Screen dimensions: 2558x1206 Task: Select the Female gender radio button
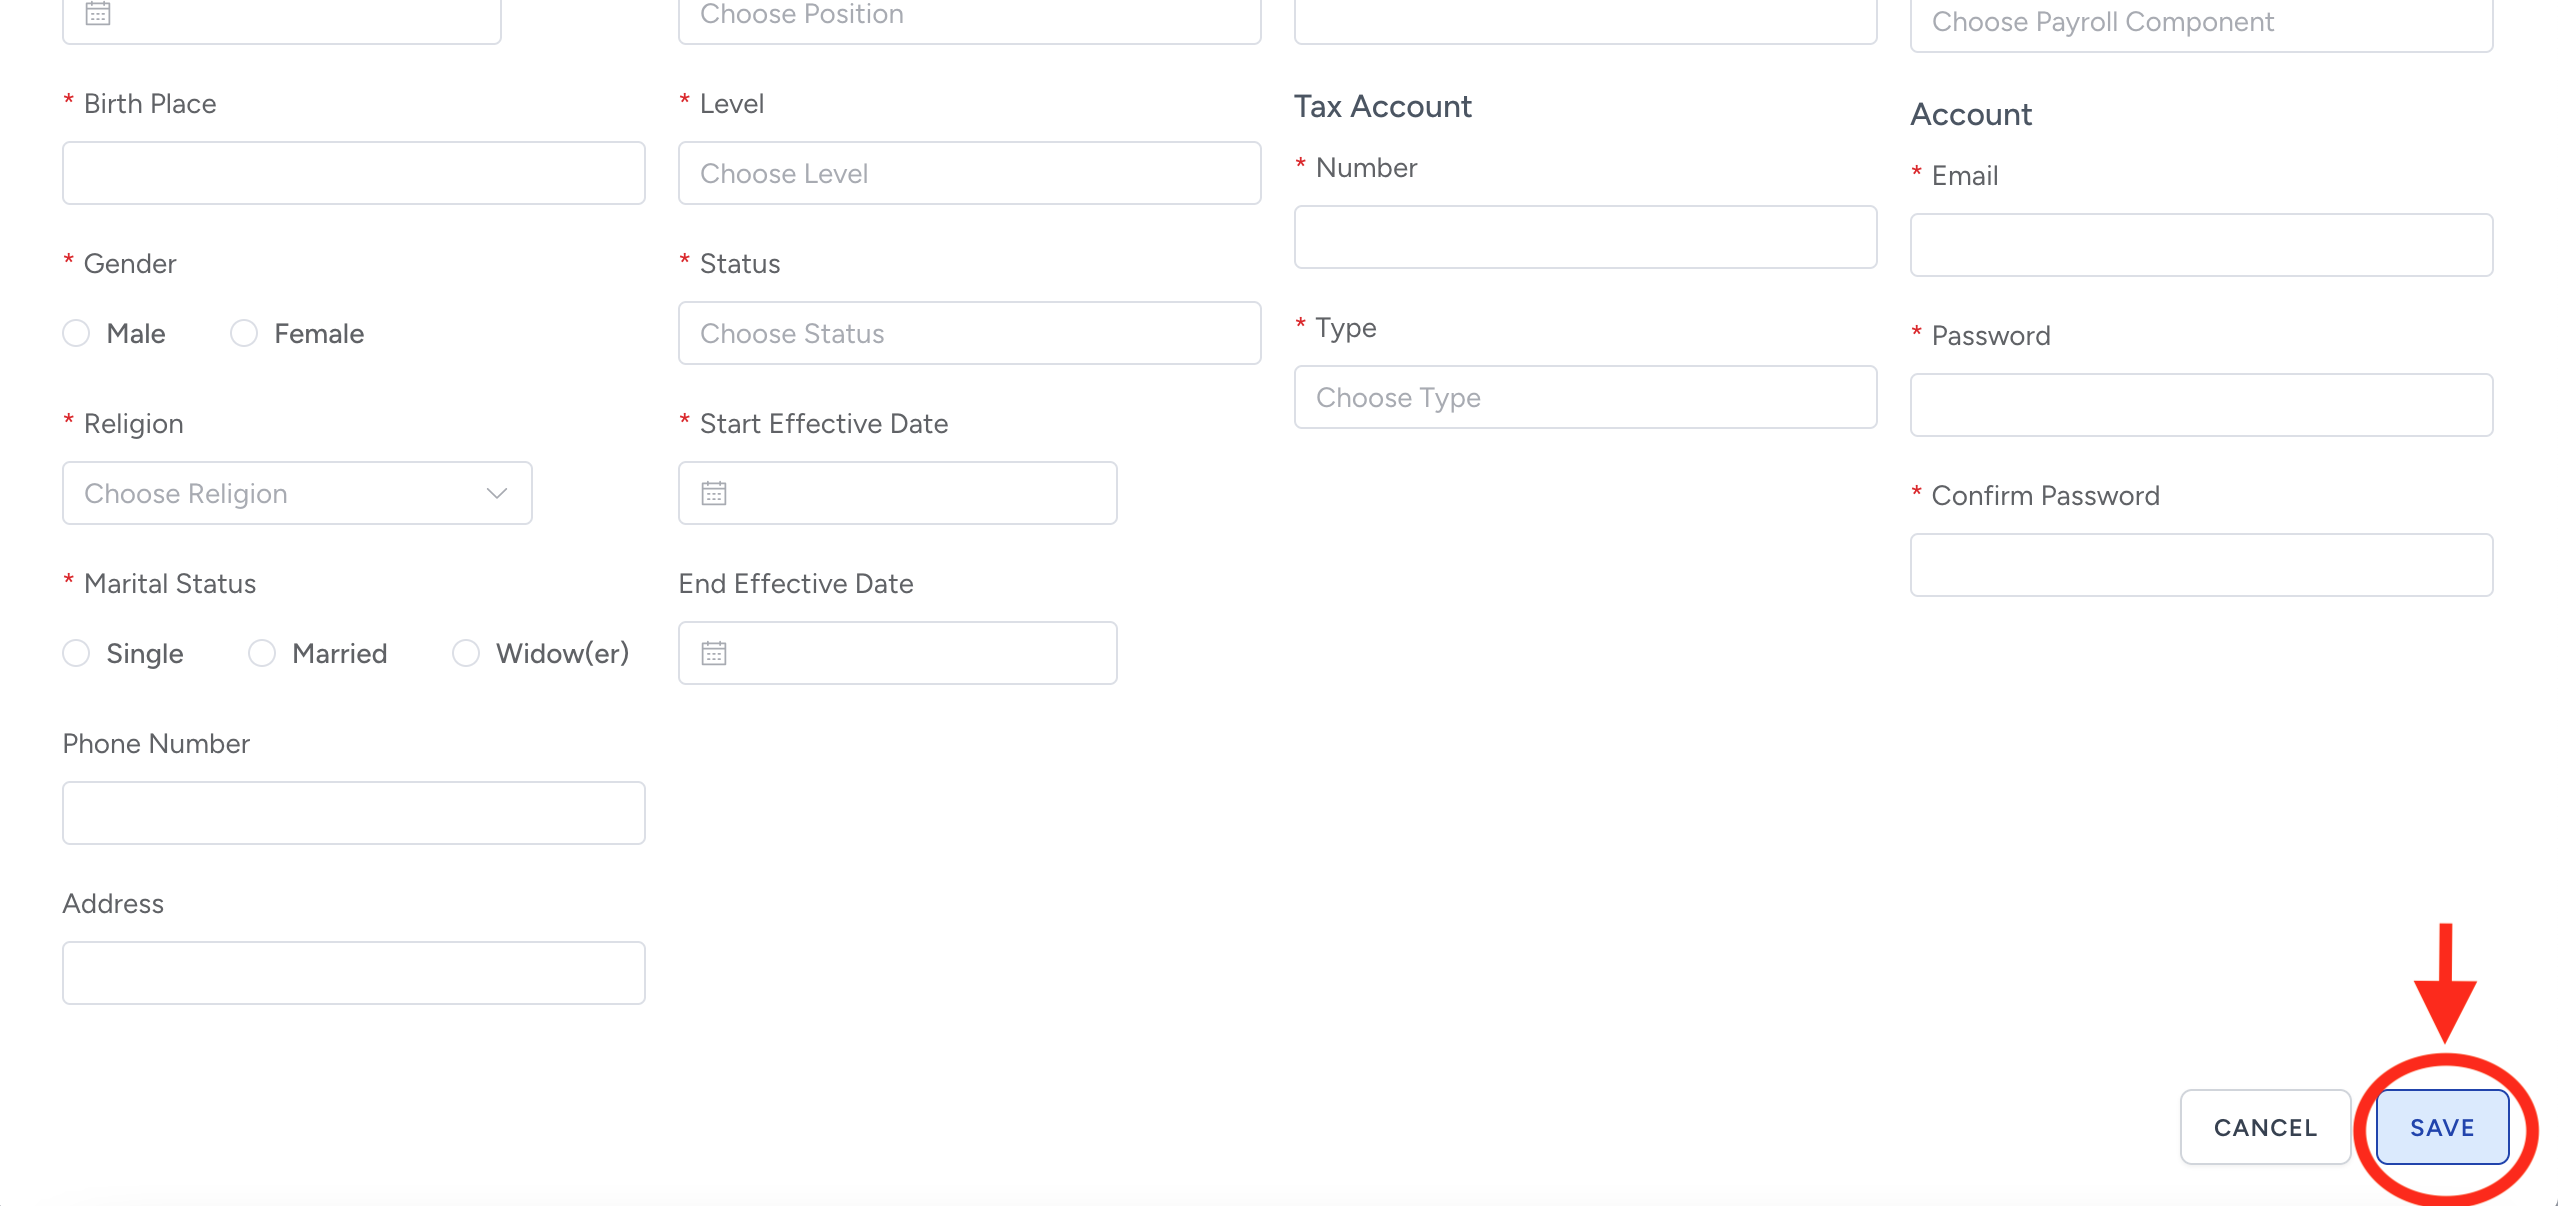tap(244, 333)
